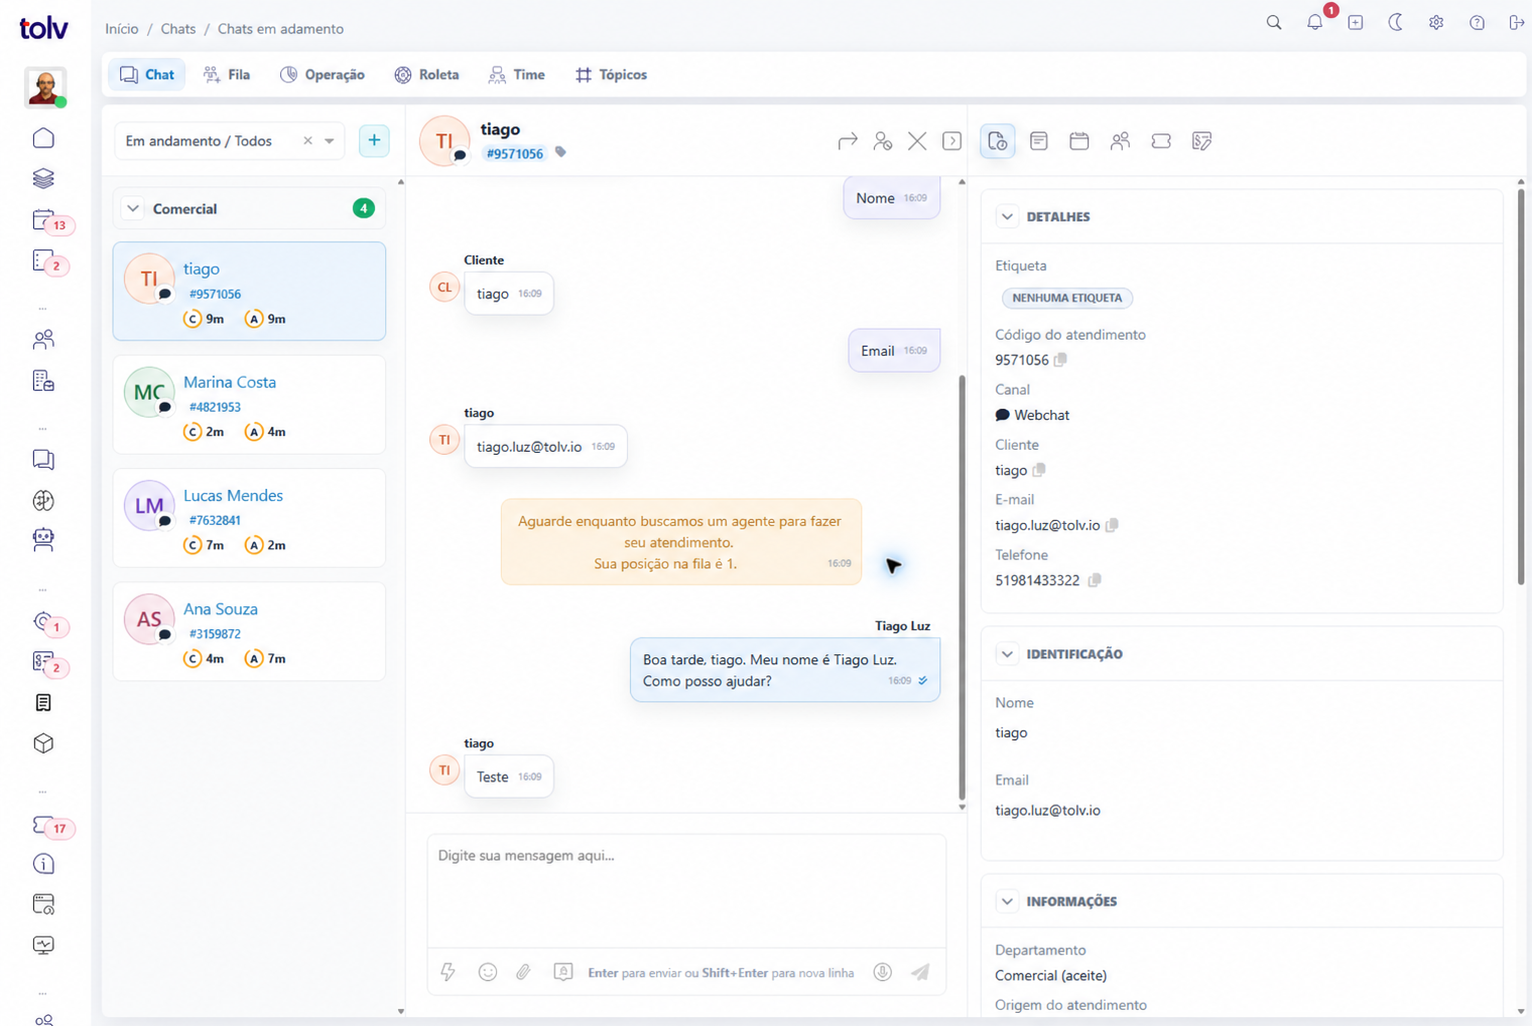The image size is (1532, 1026).
Task: Open notifications bell with badge 1
Action: tap(1315, 22)
